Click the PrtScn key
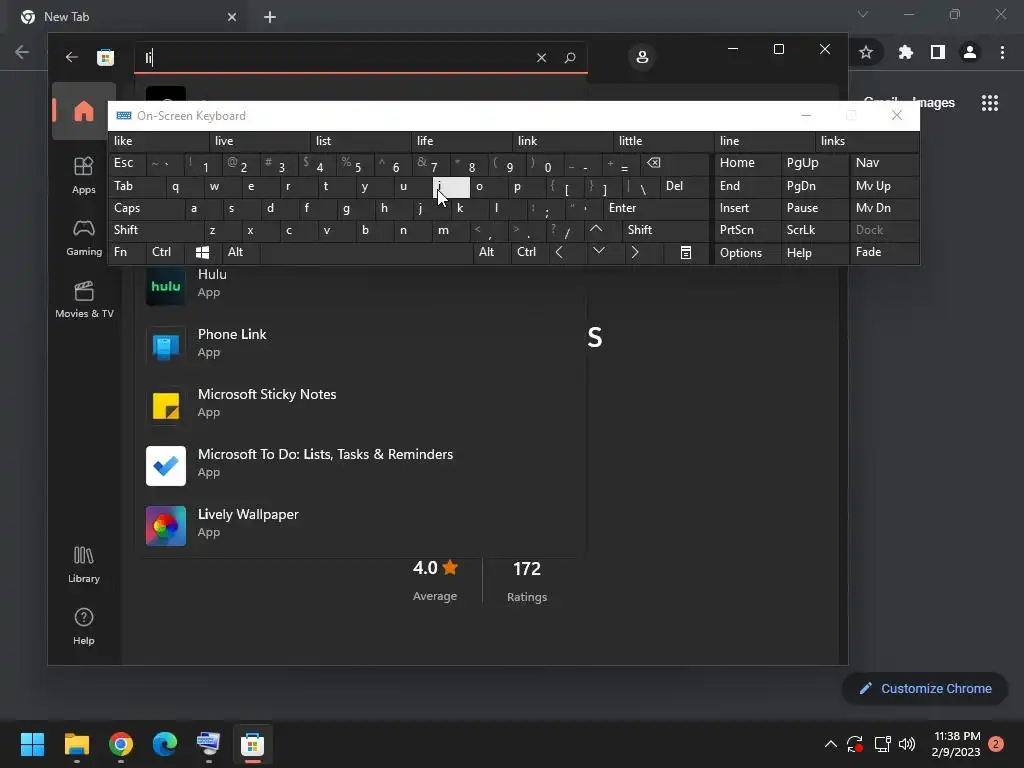 746,230
